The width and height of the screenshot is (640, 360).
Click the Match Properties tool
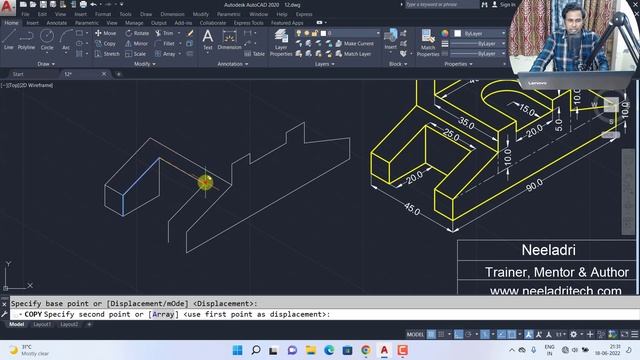click(428, 42)
